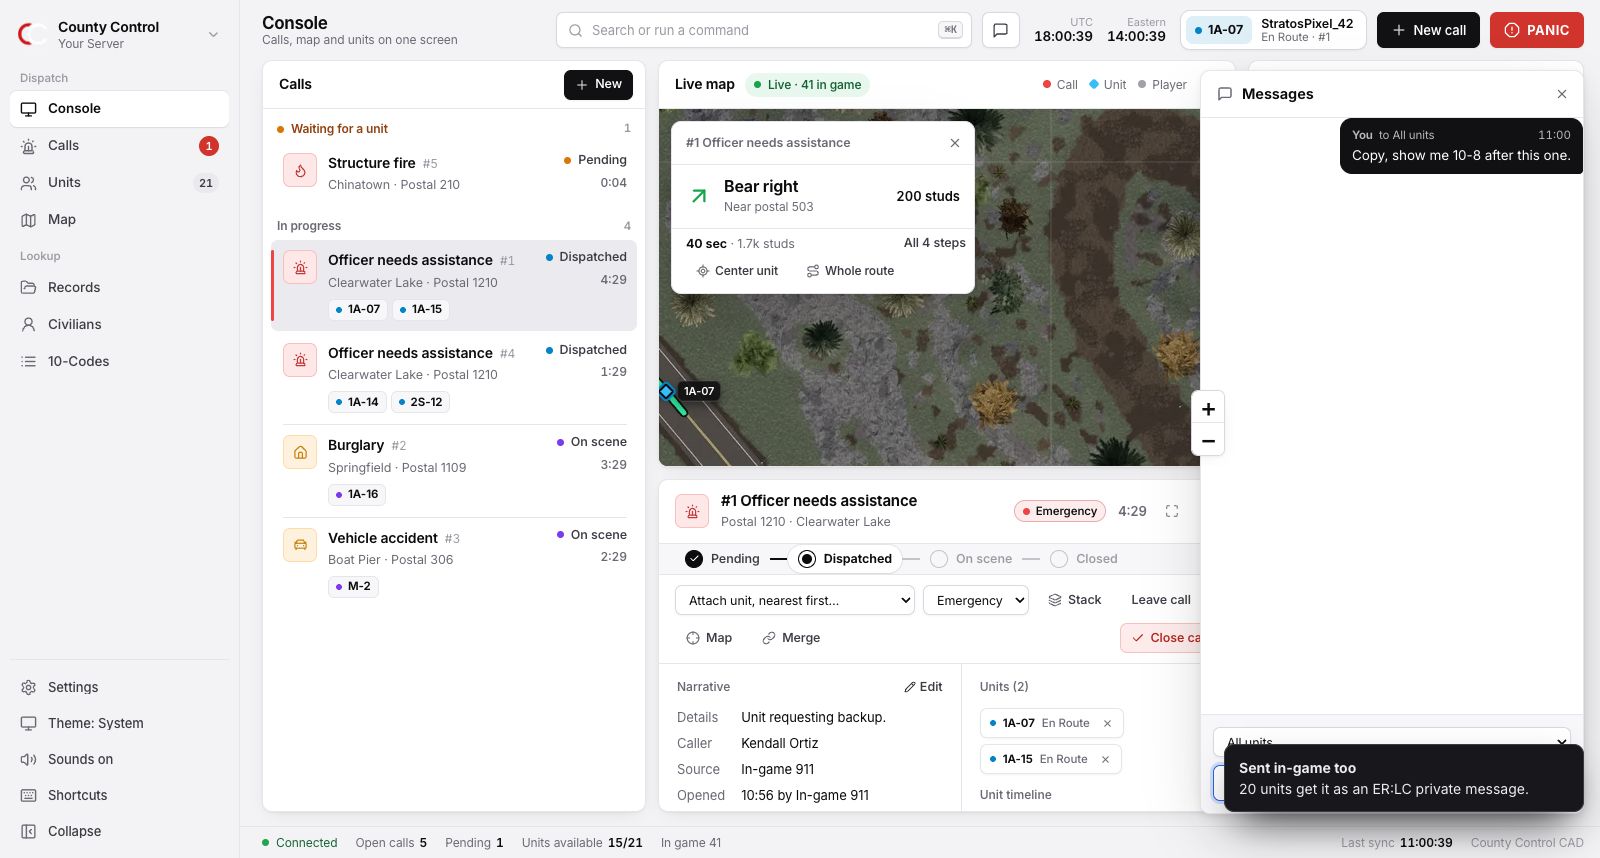Click the fullscreen expand icon beside 4:29

tap(1172, 511)
